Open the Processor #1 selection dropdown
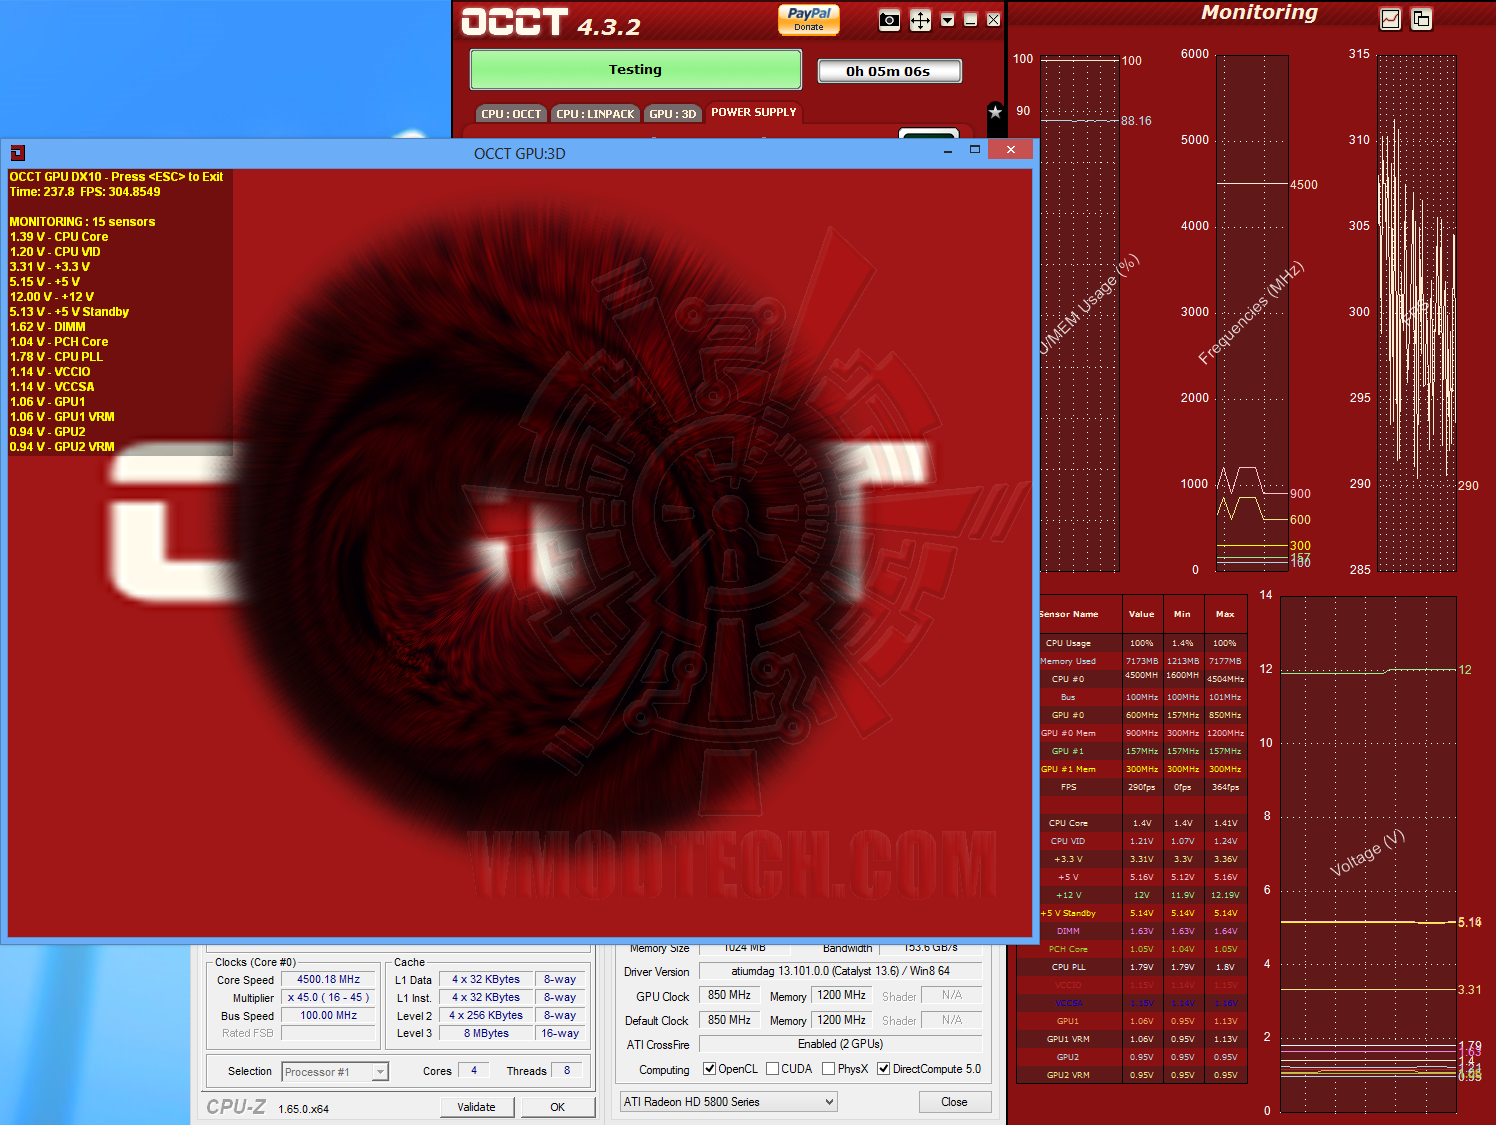The image size is (1496, 1125). (335, 1072)
